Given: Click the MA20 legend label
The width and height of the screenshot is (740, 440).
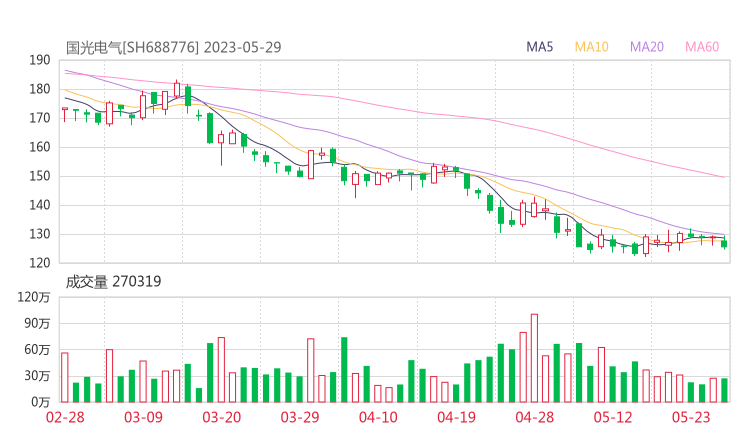Looking at the screenshot, I should coord(647,47).
